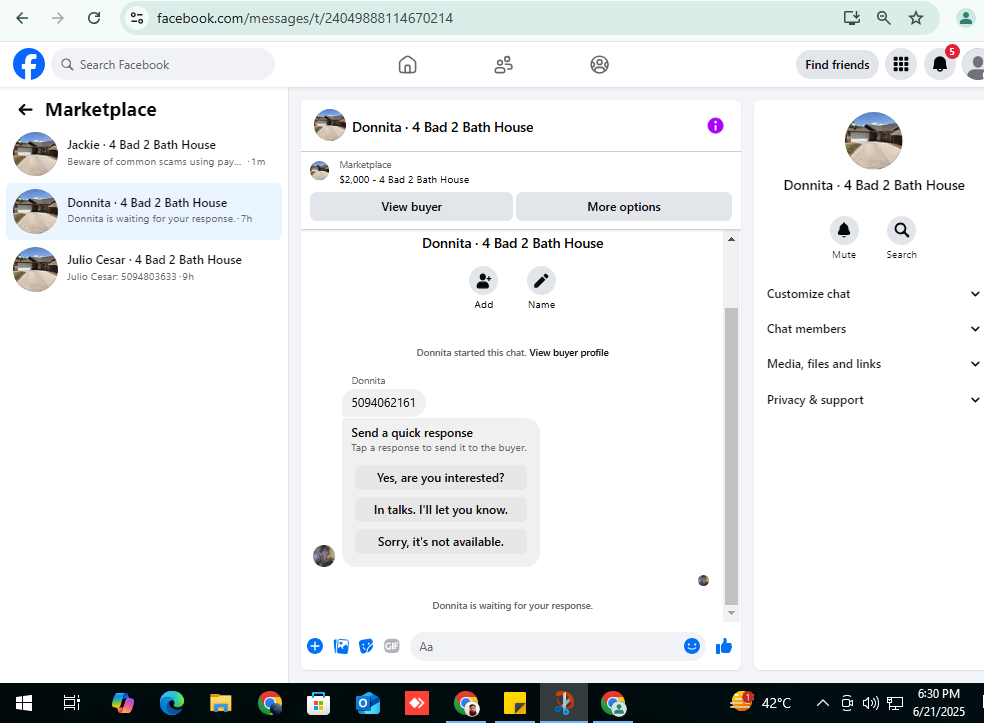Open More options for the listing
Image resolution: width=984 pixels, height=723 pixels.
coord(624,206)
